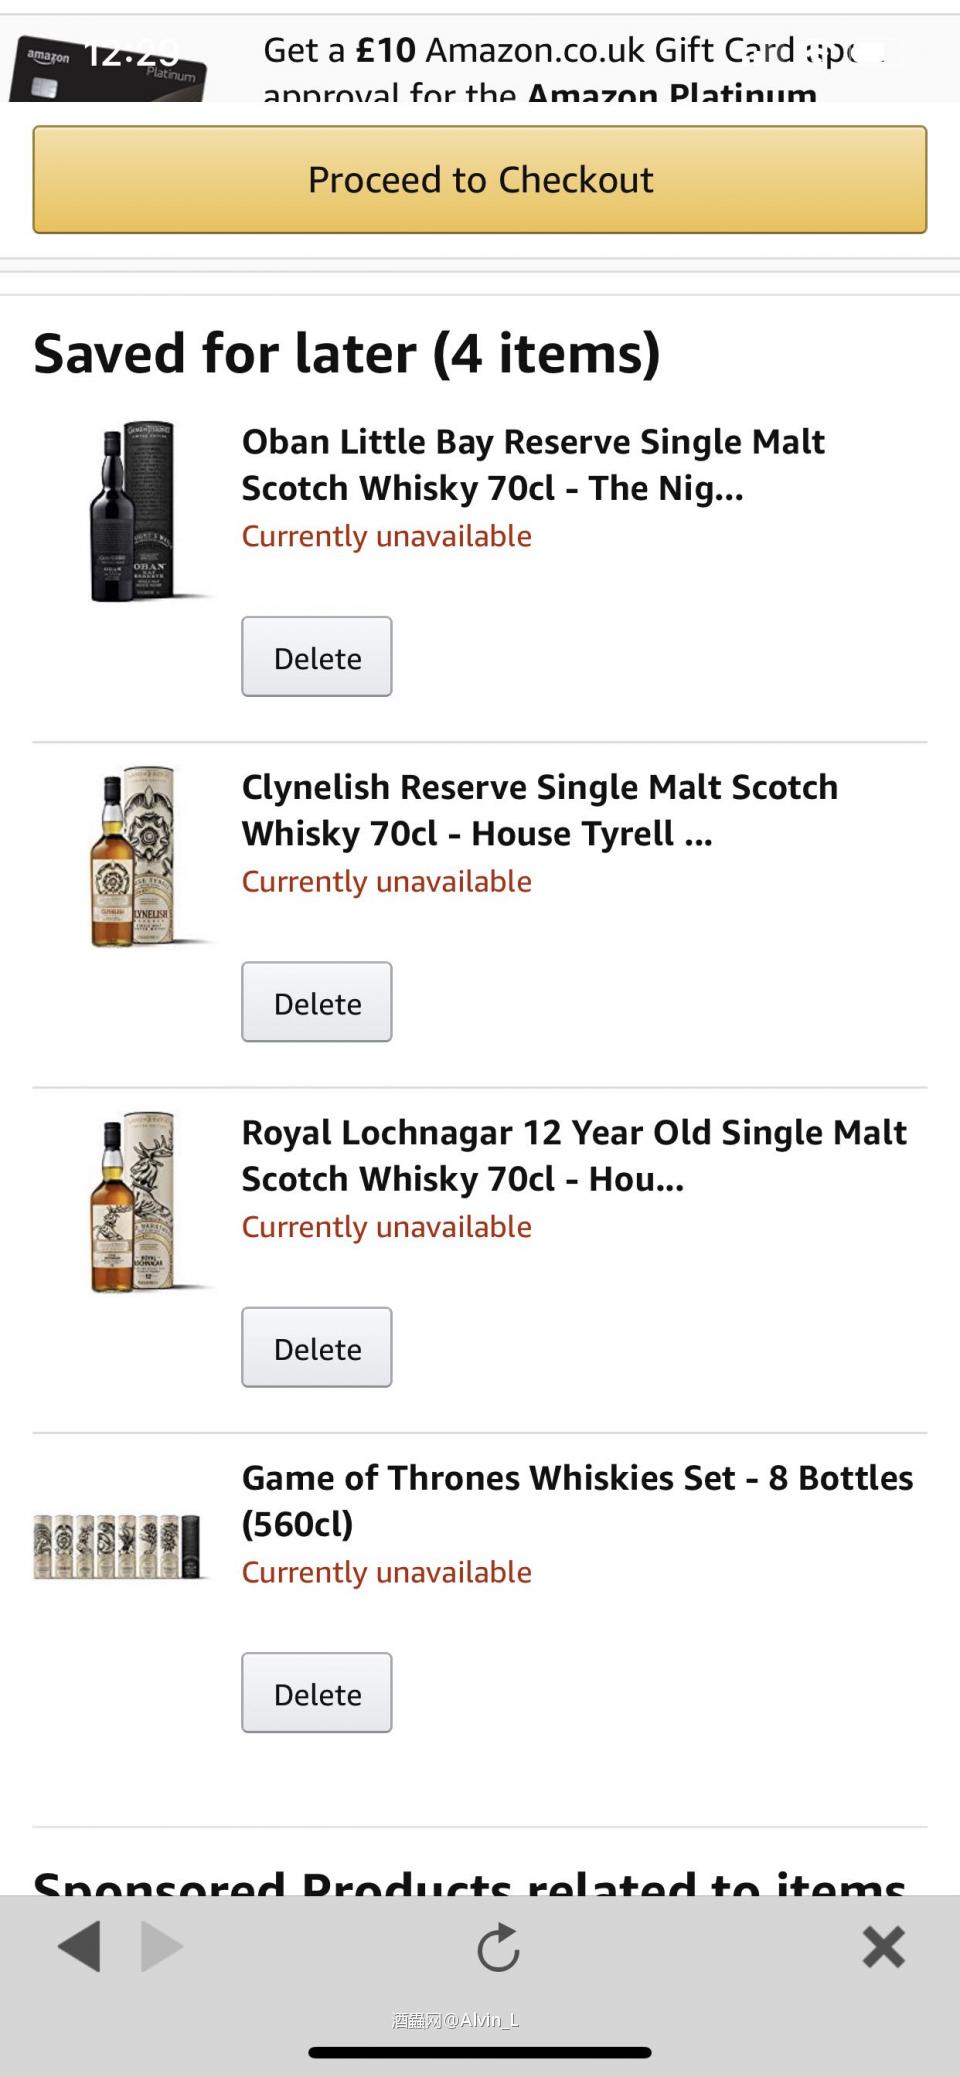Screen dimensions: 960x2077
Task: Open Oban Little Bay Reserve product title
Action: pyautogui.click(x=533, y=465)
